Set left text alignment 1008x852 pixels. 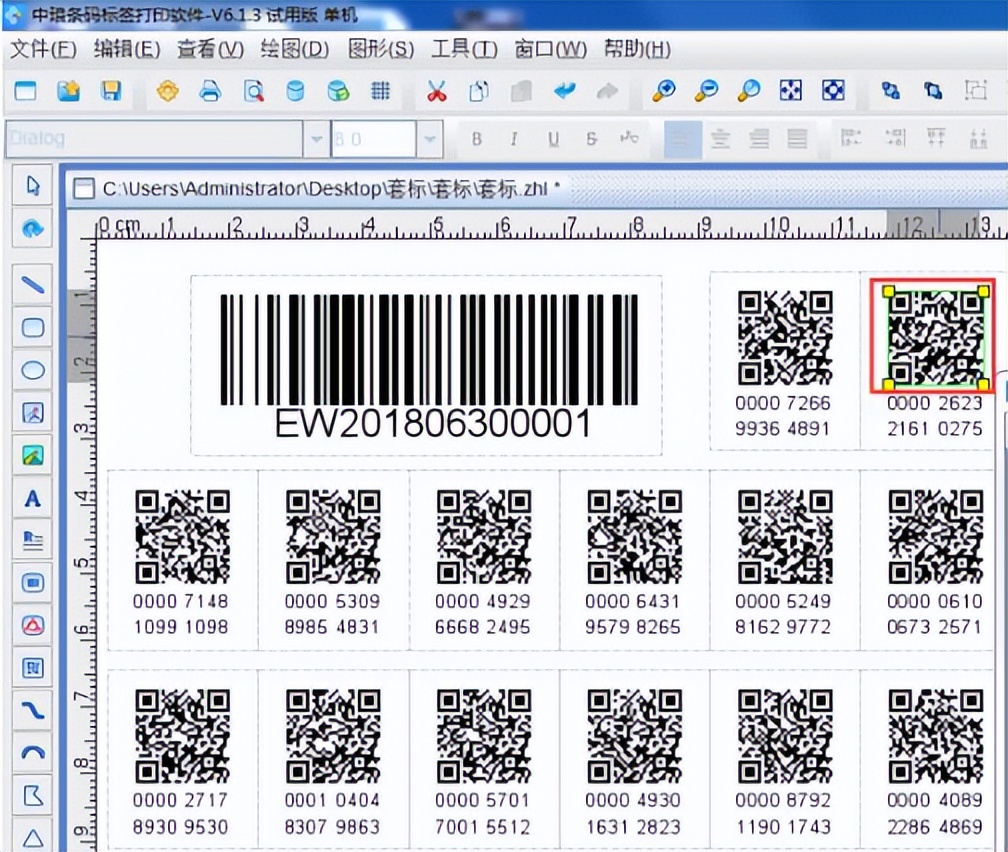tap(682, 138)
